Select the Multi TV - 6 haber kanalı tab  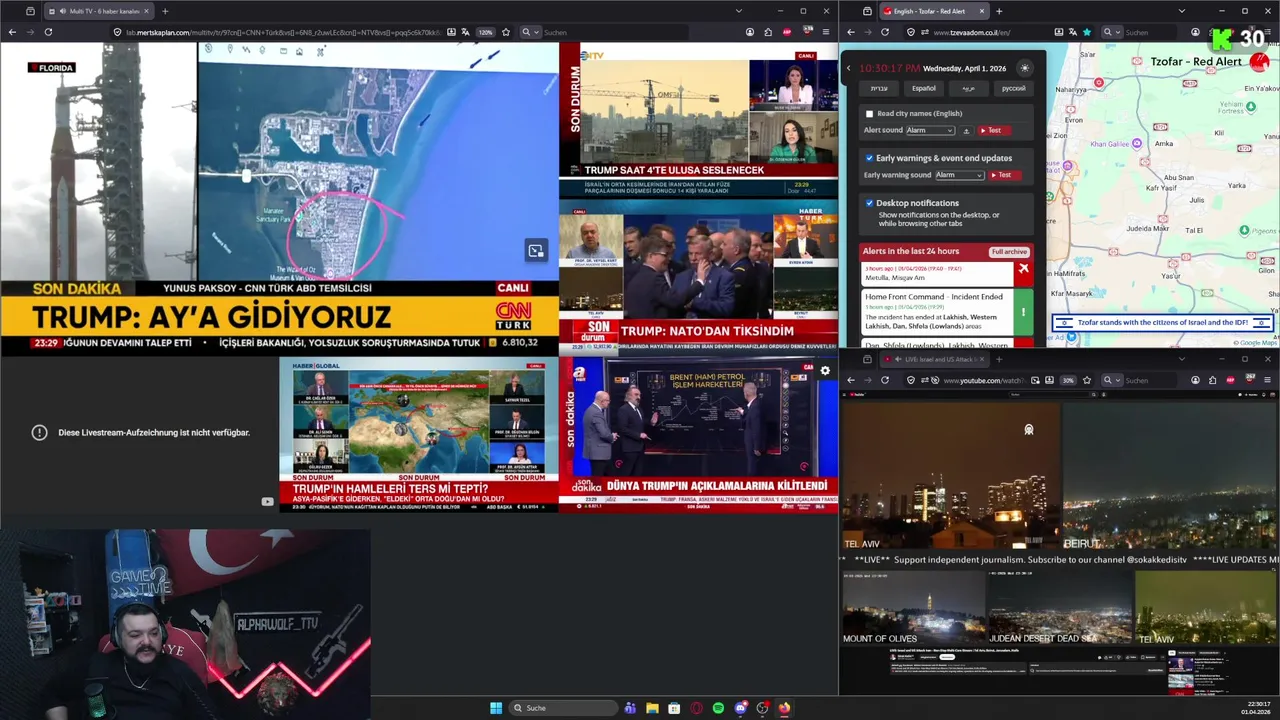[97, 11]
